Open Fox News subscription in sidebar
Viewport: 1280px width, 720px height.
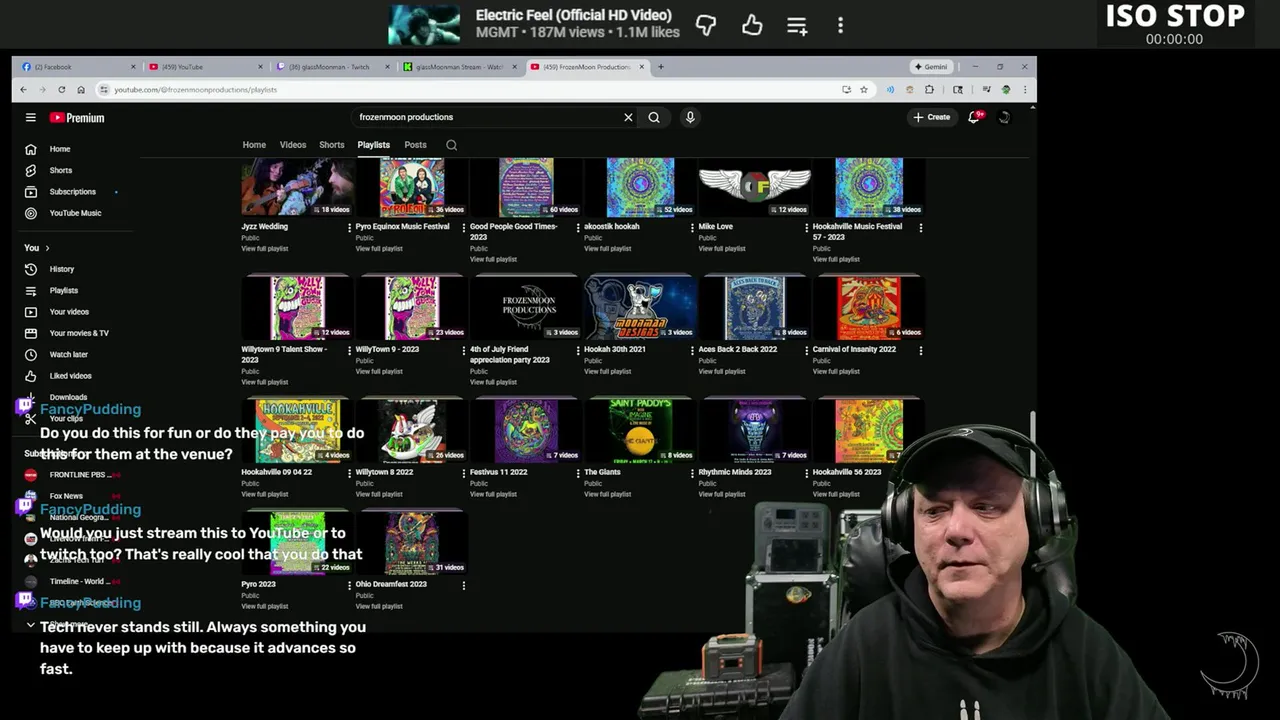pyautogui.click(x=66, y=496)
